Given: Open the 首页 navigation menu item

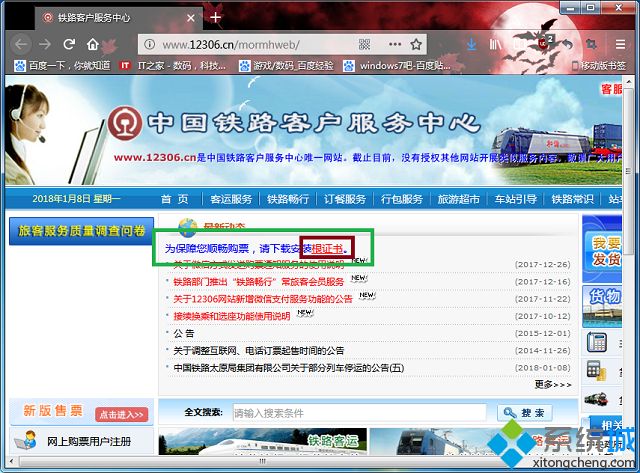Looking at the screenshot, I should [x=174, y=199].
